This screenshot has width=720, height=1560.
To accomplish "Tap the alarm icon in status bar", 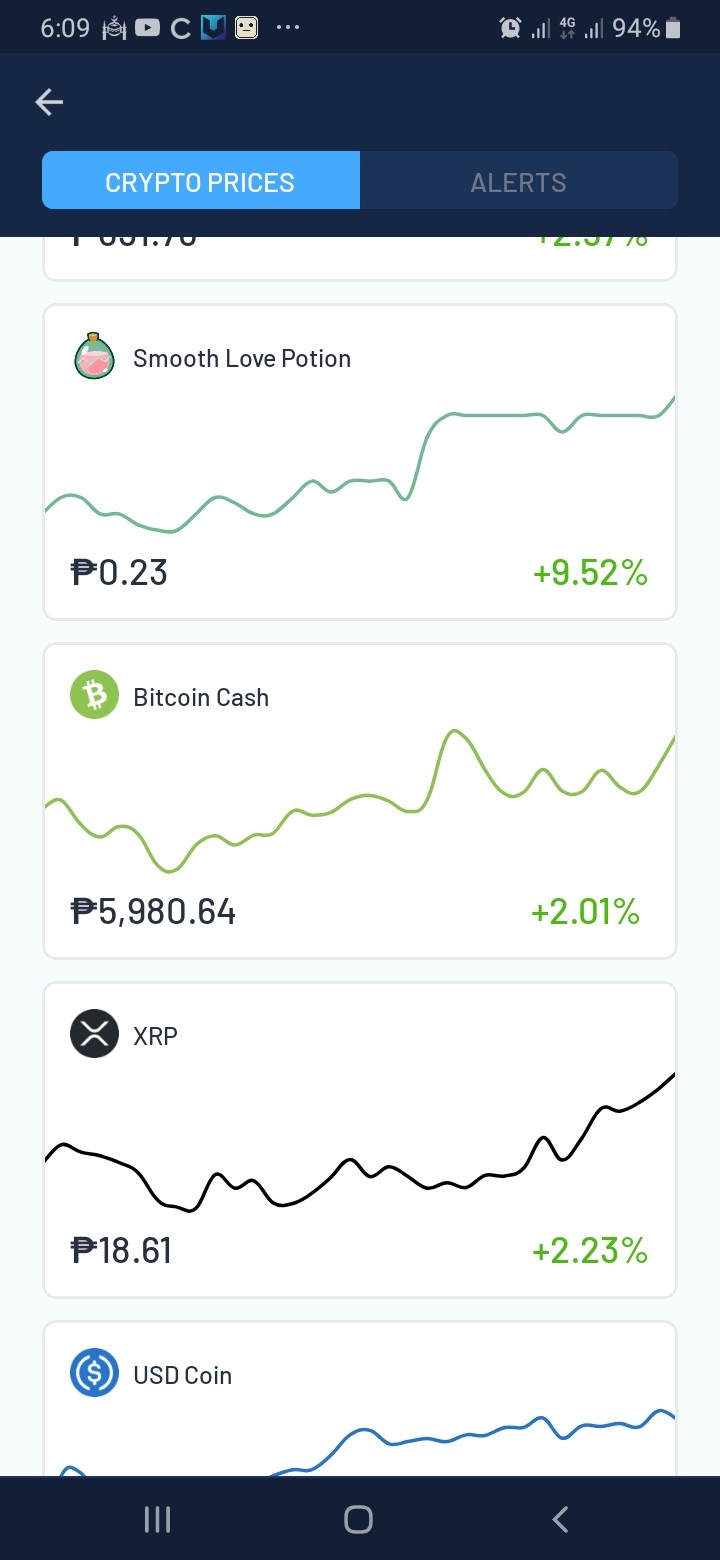I will pyautogui.click(x=510, y=28).
